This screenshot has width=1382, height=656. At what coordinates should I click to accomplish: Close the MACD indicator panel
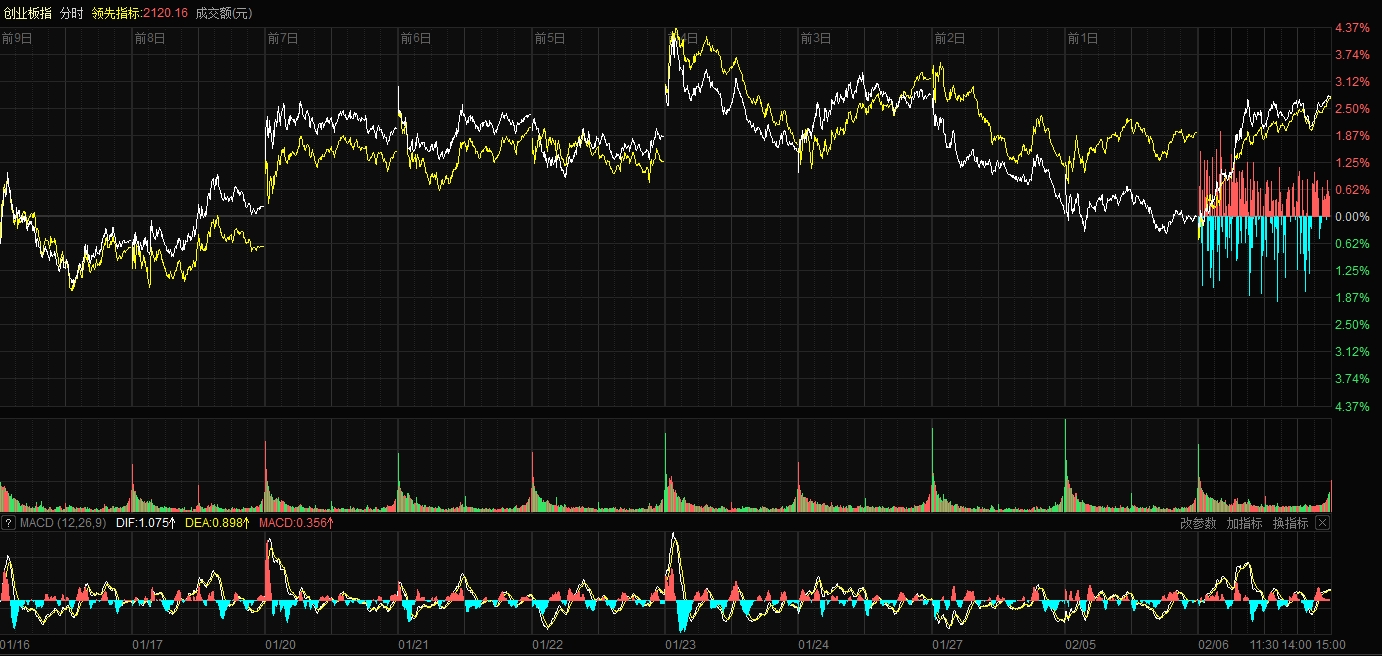(x=1322, y=523)
